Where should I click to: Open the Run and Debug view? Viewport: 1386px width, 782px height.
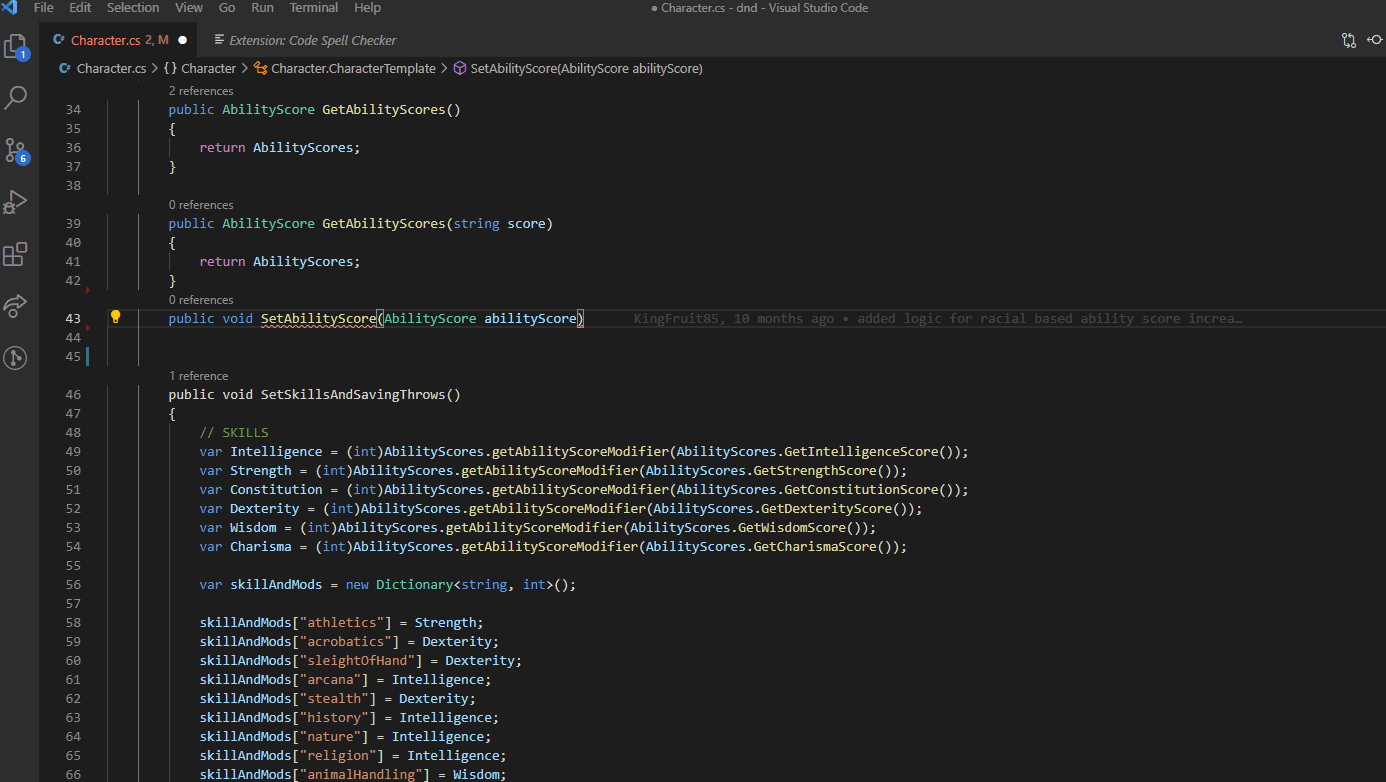(x=15, y=203)
